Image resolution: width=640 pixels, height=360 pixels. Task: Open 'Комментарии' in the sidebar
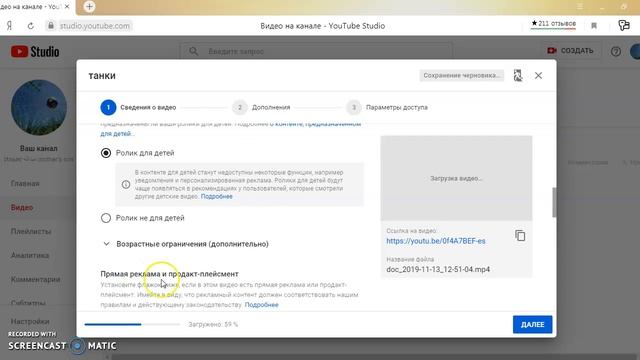[36, 280]
